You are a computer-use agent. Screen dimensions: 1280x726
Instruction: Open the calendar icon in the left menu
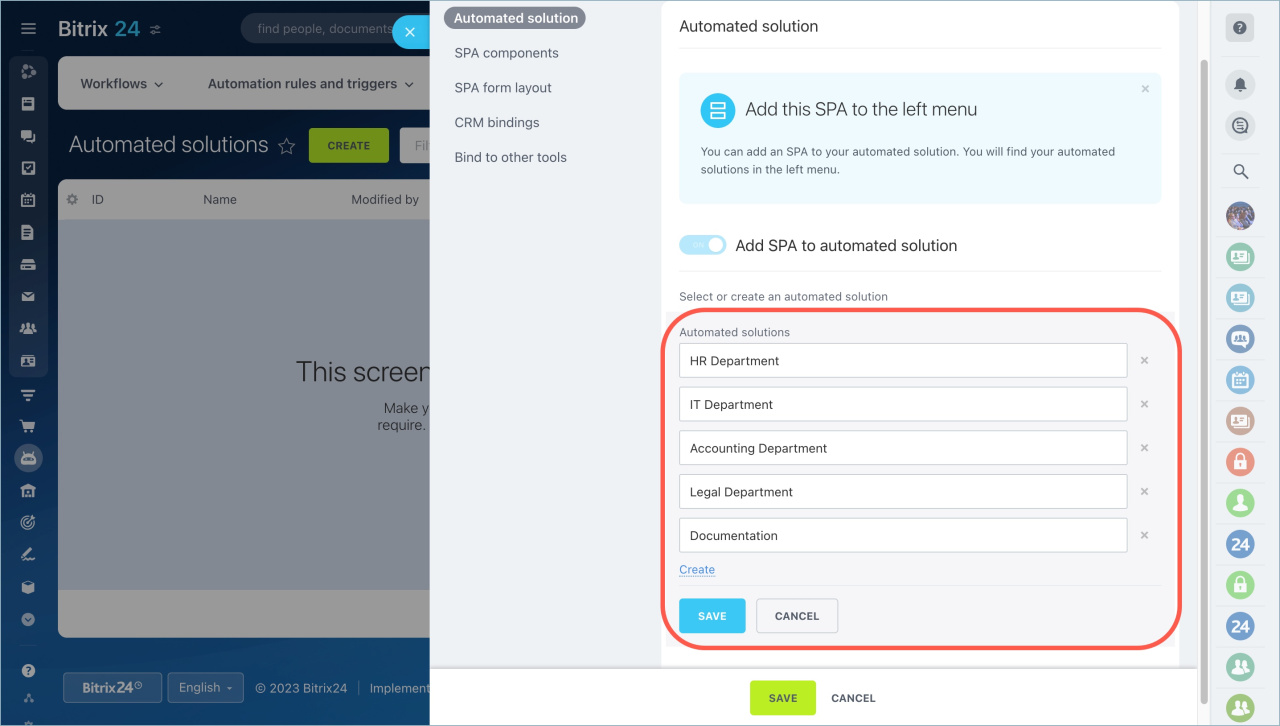[28, 199]
